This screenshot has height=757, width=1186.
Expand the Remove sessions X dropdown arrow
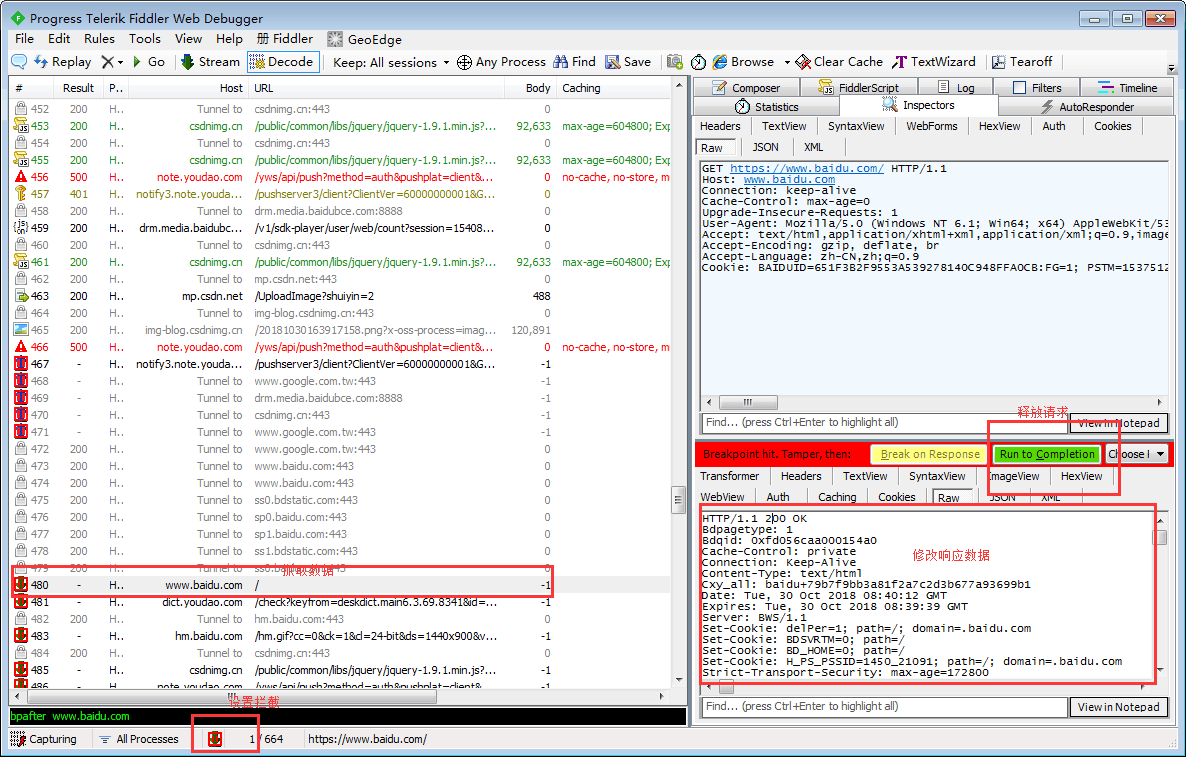tap(120, 63)
